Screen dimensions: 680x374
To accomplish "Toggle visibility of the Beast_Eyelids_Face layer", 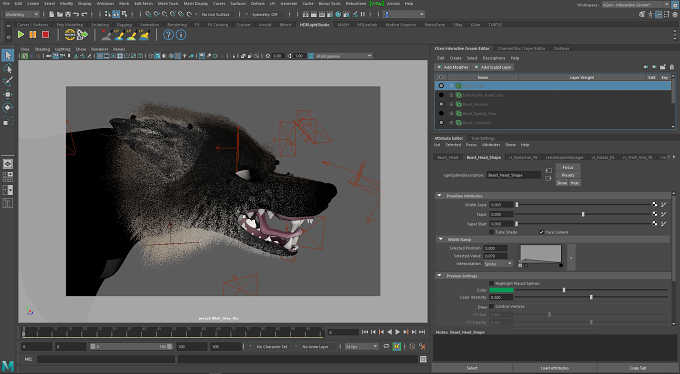I will 441,113.
